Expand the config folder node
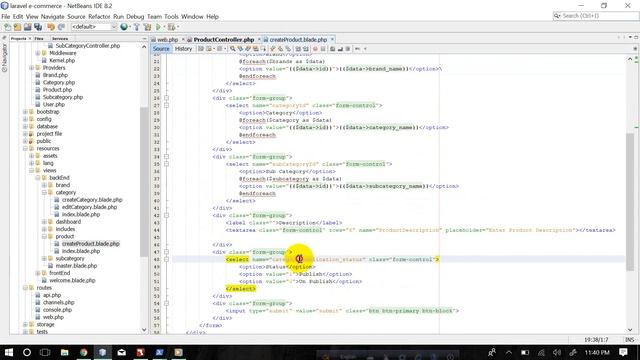This screenshot has width=640, height=360. [25, 119]
